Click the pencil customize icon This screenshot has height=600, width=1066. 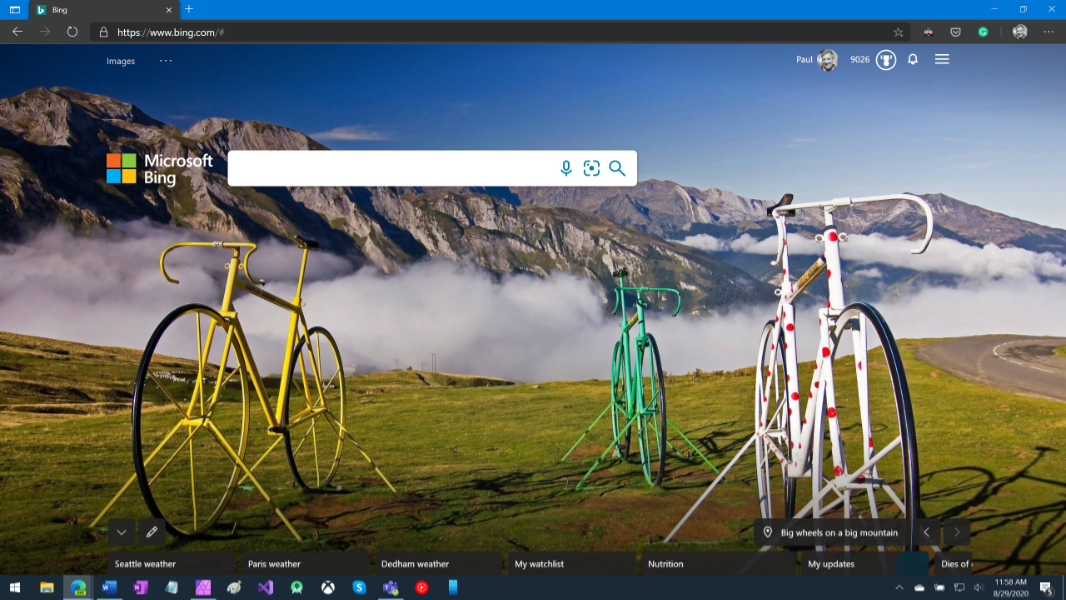pos(152,532)
